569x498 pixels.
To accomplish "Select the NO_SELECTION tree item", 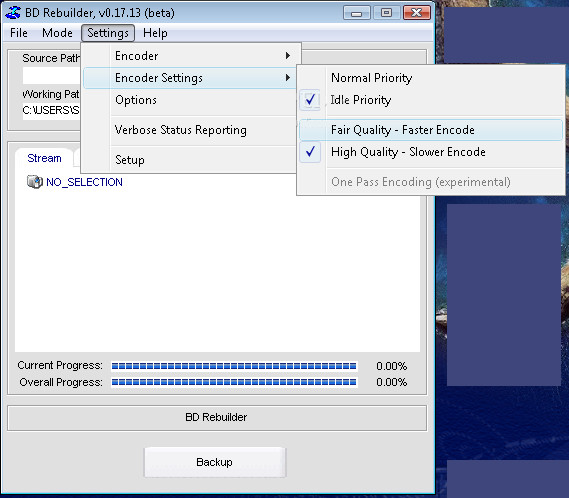I will pyautogui.click(x=84, y=182).
